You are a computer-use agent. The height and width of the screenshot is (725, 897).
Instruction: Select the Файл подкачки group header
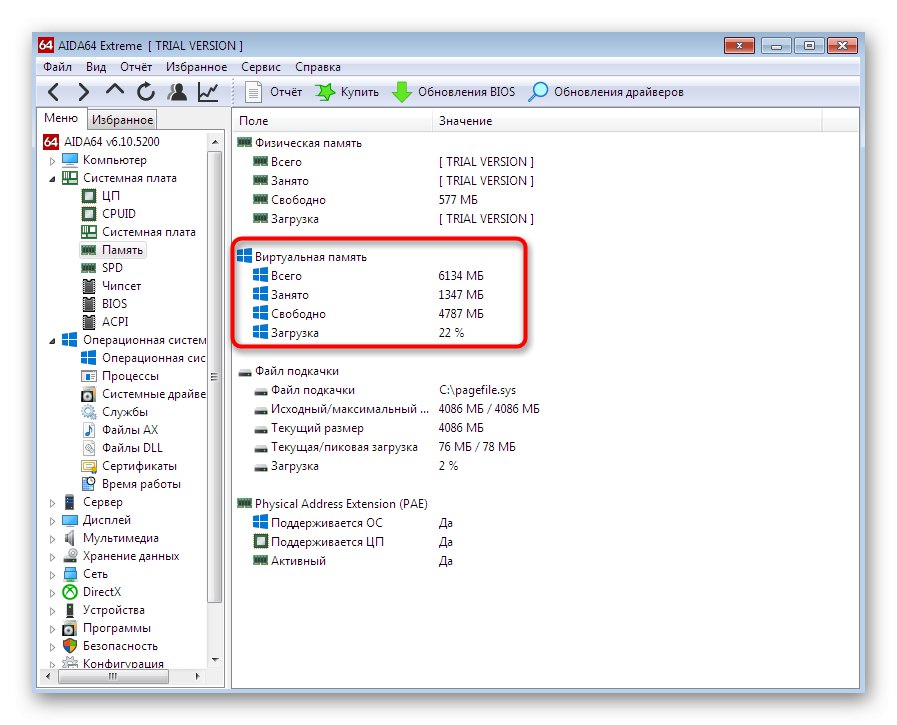[x=296, y=371]
